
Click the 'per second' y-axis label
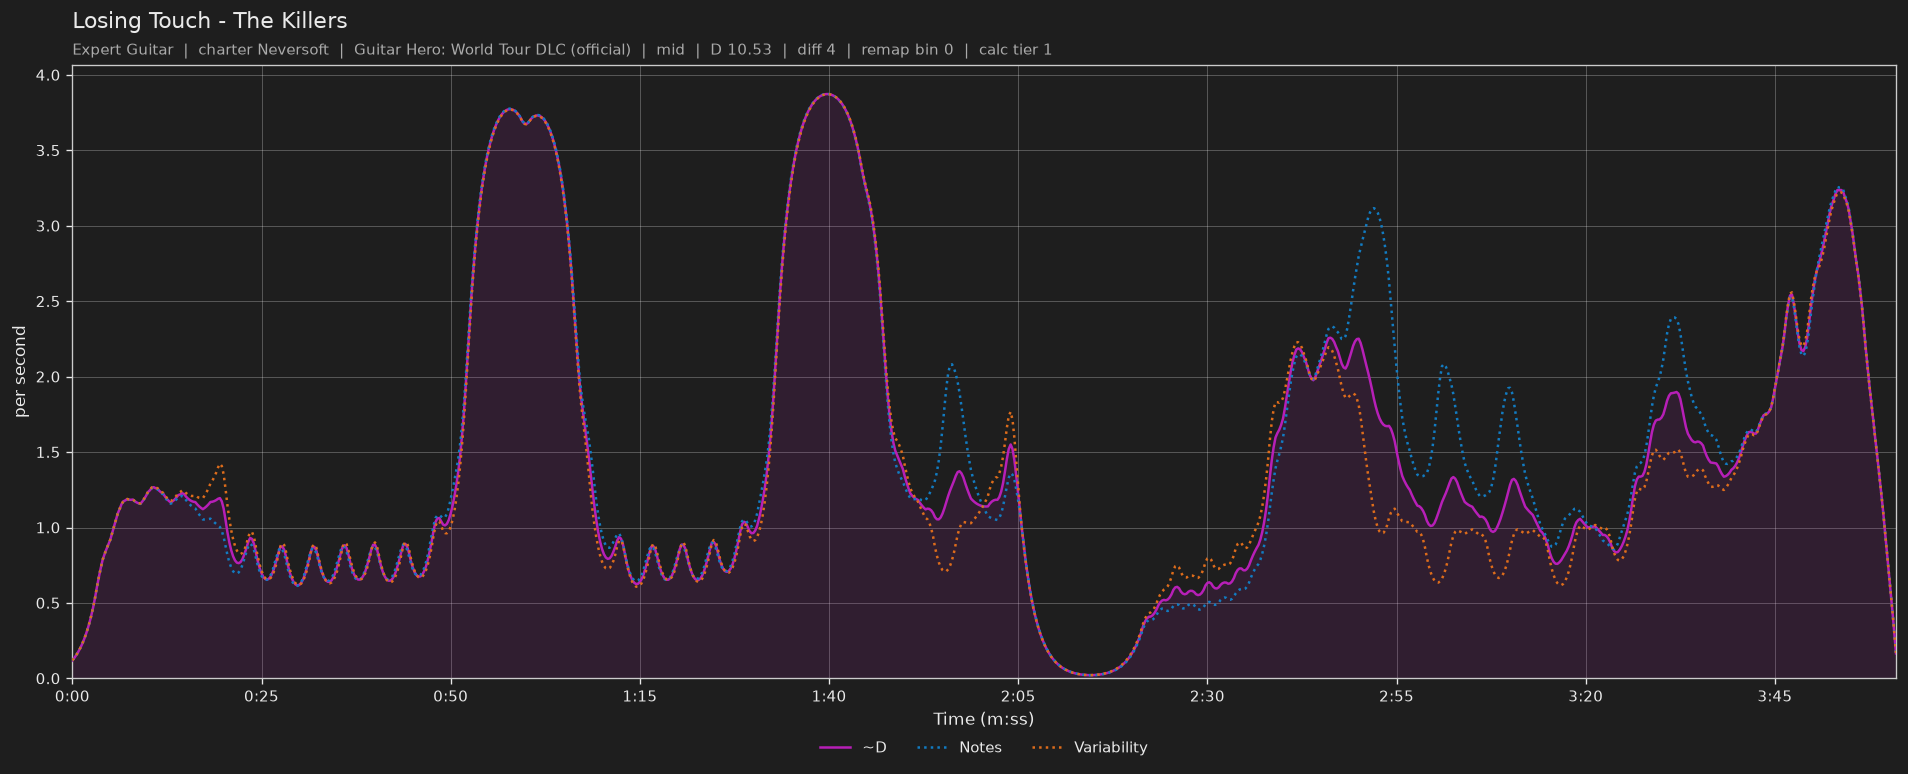[20, 372]
